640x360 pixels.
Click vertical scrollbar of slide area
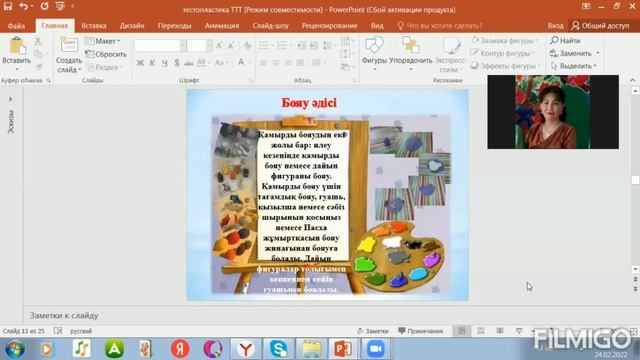click(635, 180)
